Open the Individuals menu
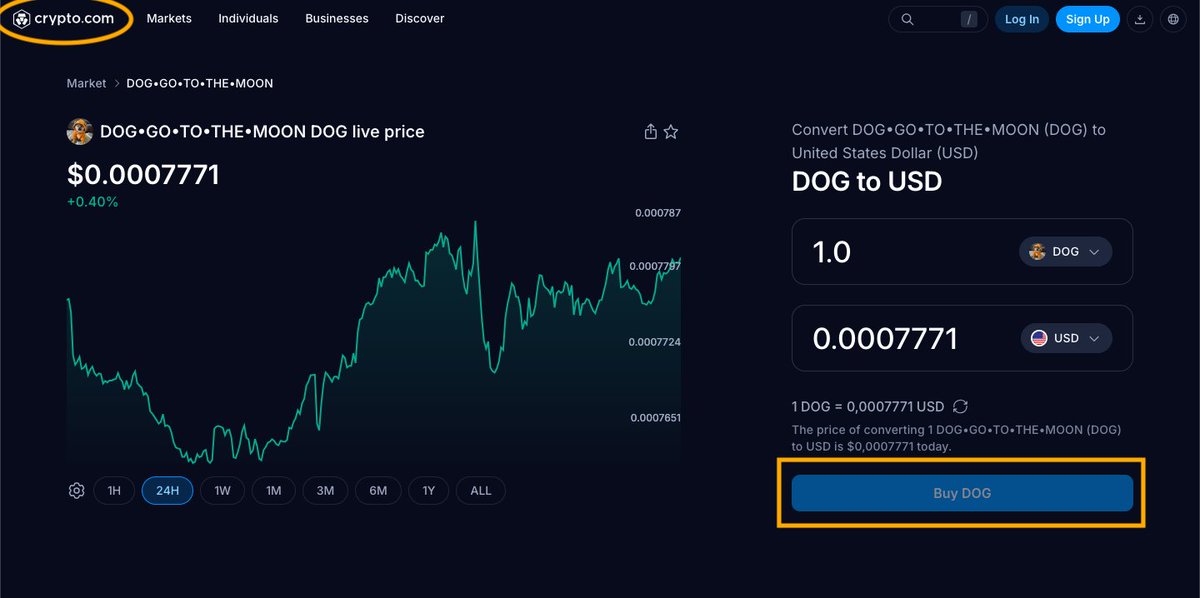Screen dimensions: 1200x598 point(248,19)
